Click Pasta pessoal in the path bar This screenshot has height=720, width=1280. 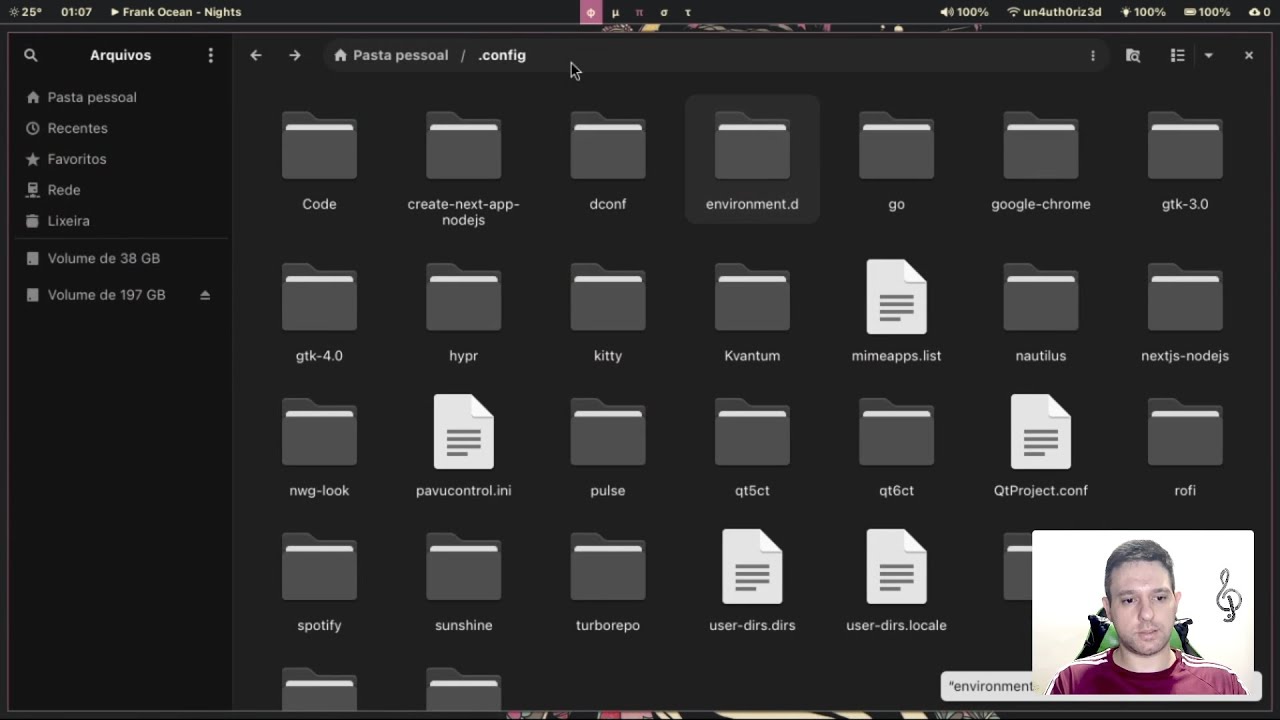click(x=391, y=55)
